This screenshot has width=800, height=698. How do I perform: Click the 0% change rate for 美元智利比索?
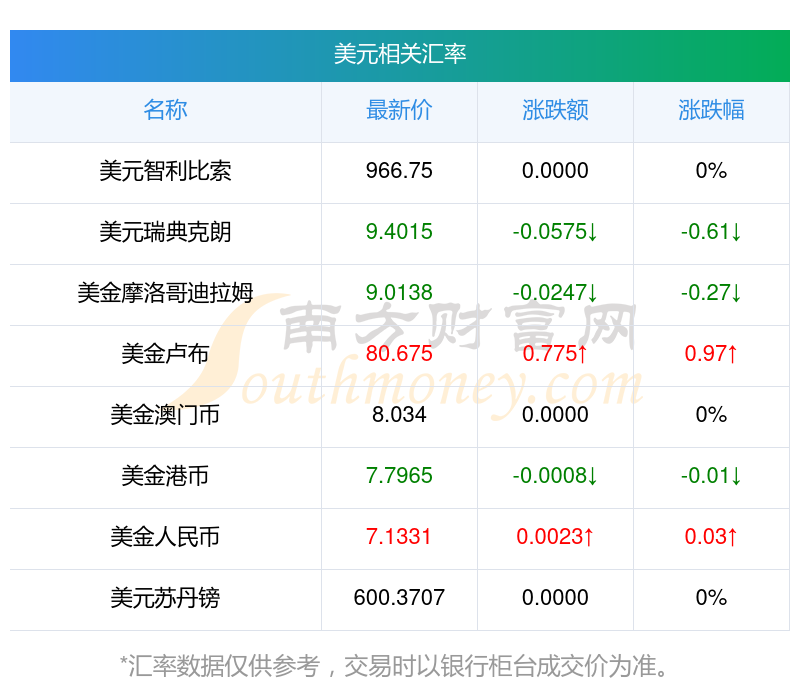pyautogui.click(x=711, y=171)
